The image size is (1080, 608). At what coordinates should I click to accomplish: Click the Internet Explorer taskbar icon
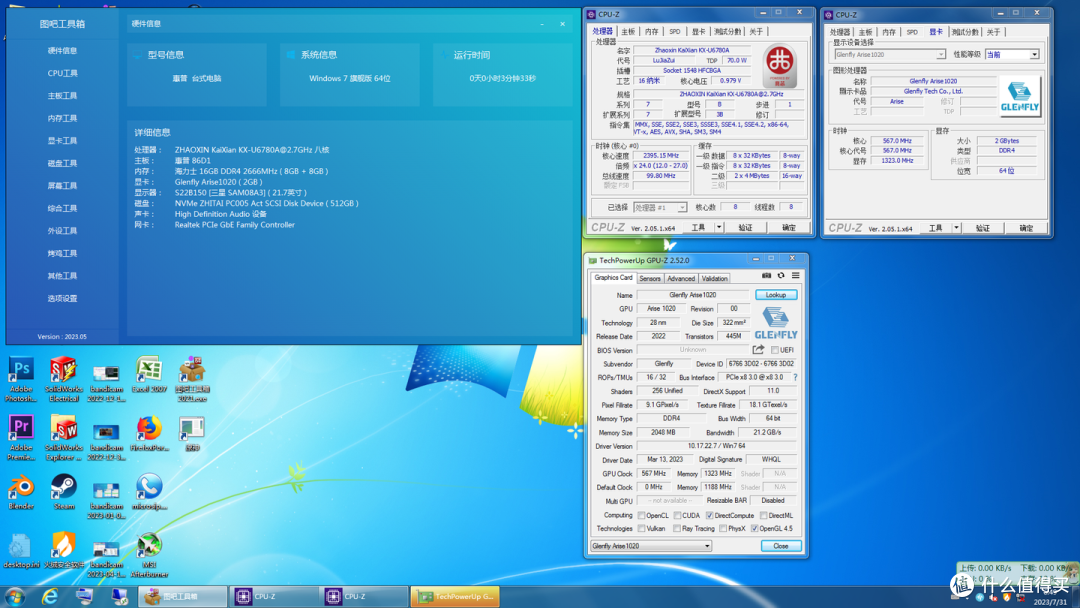click(x=50, y=596)
